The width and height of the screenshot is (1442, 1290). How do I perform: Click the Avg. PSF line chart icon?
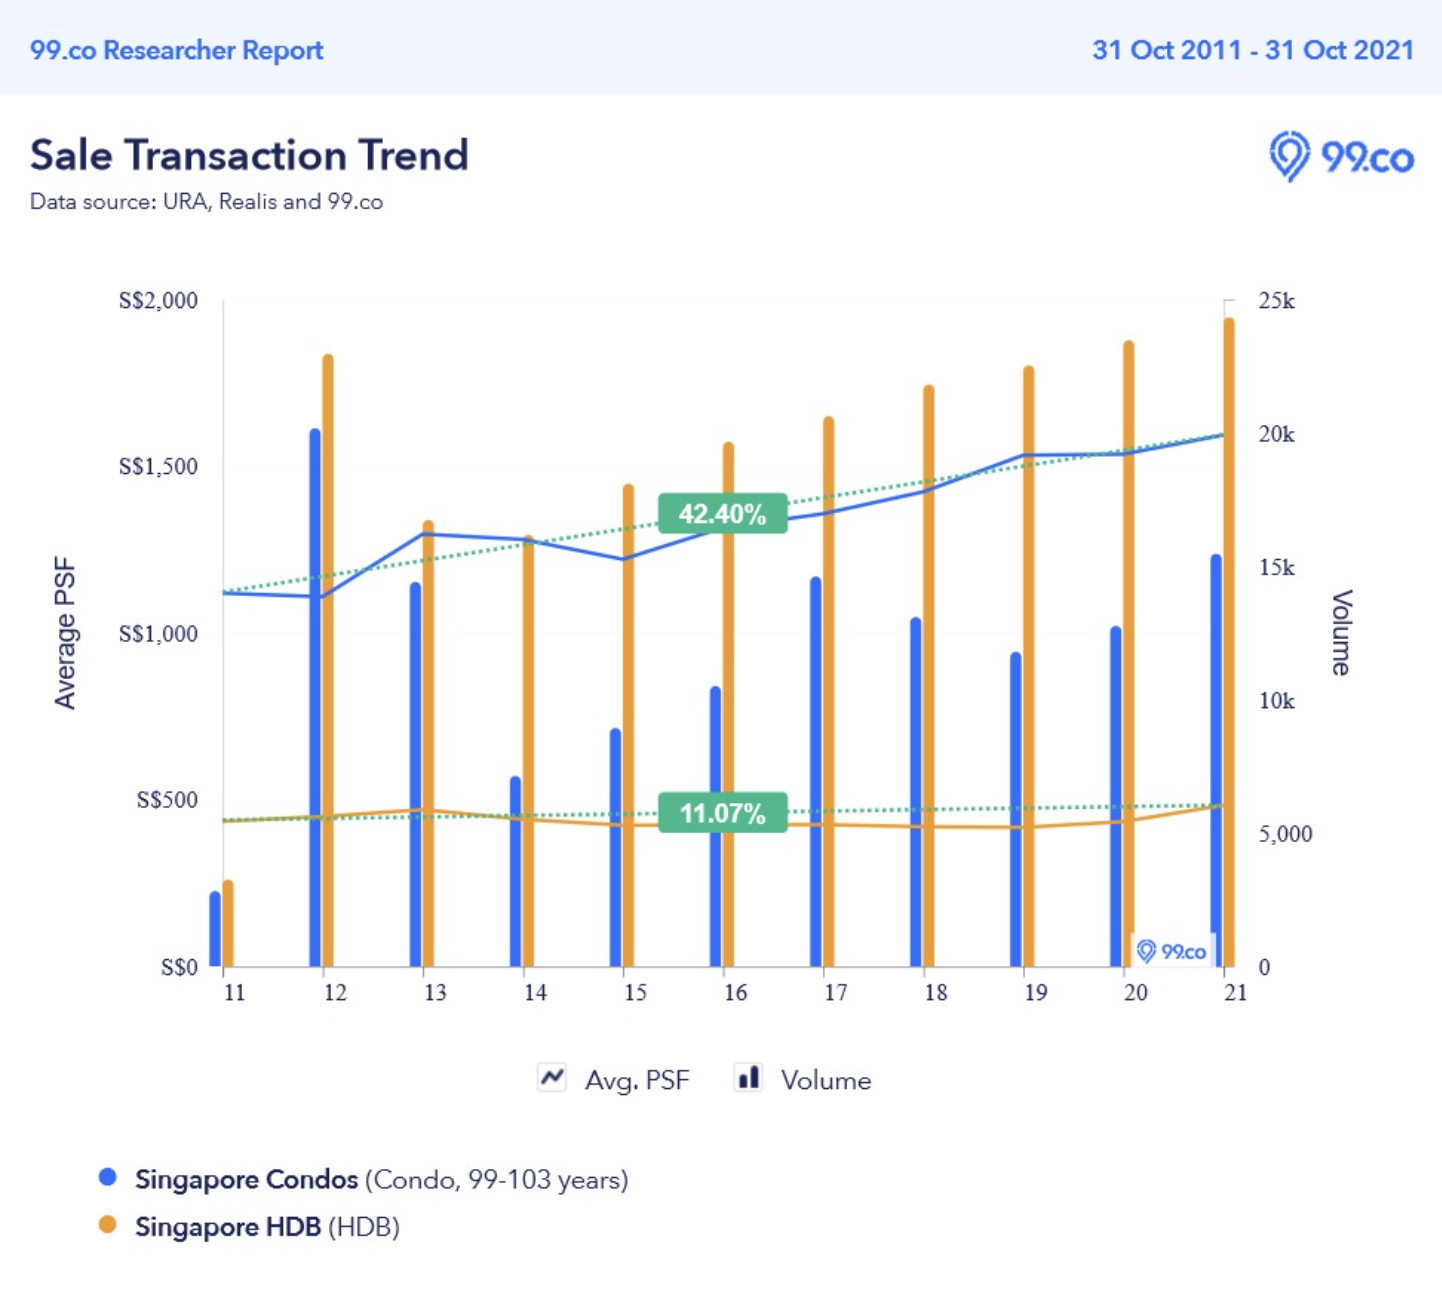click(552, 1078)
